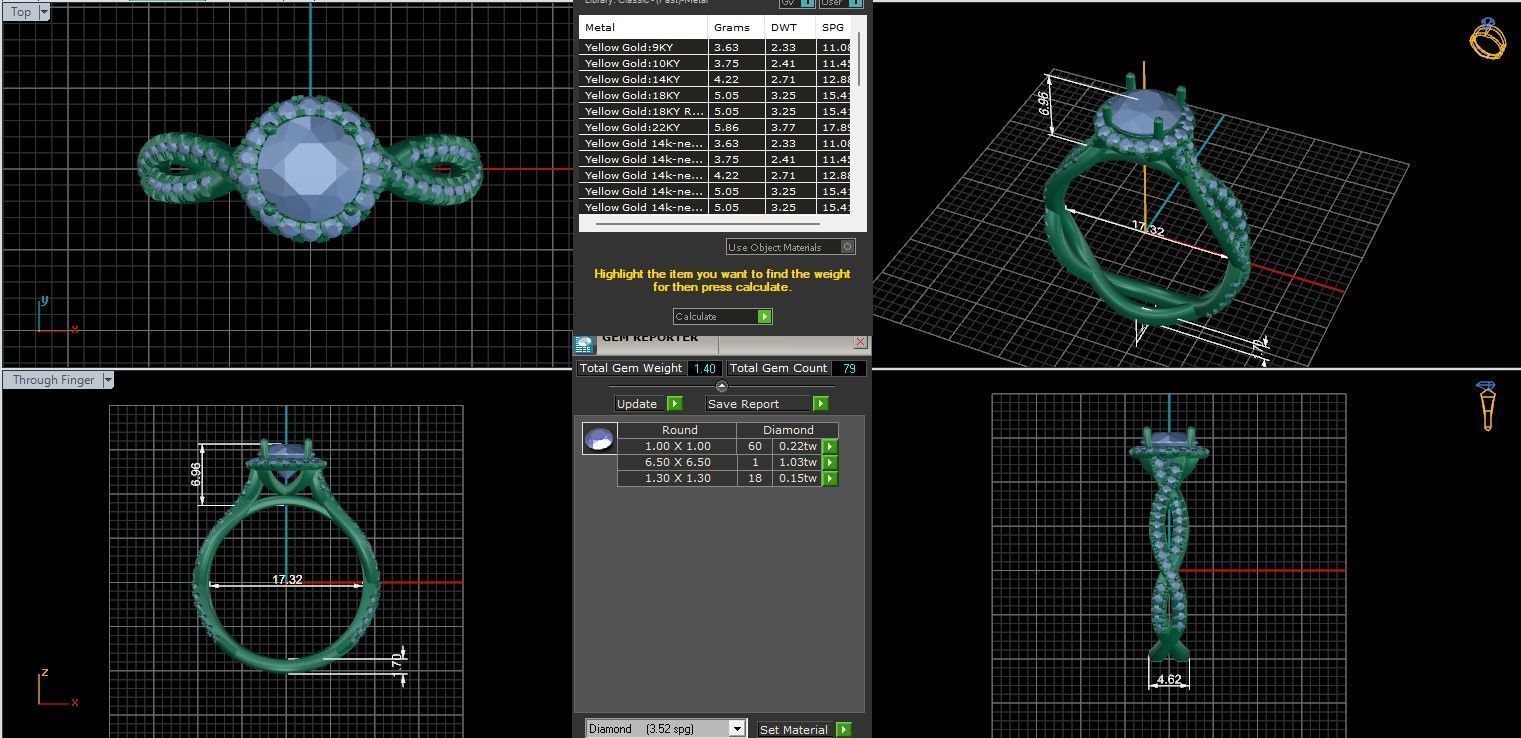
Task: Click the 1.00 X 1.00 gem size cell
Action: (677, 446)
